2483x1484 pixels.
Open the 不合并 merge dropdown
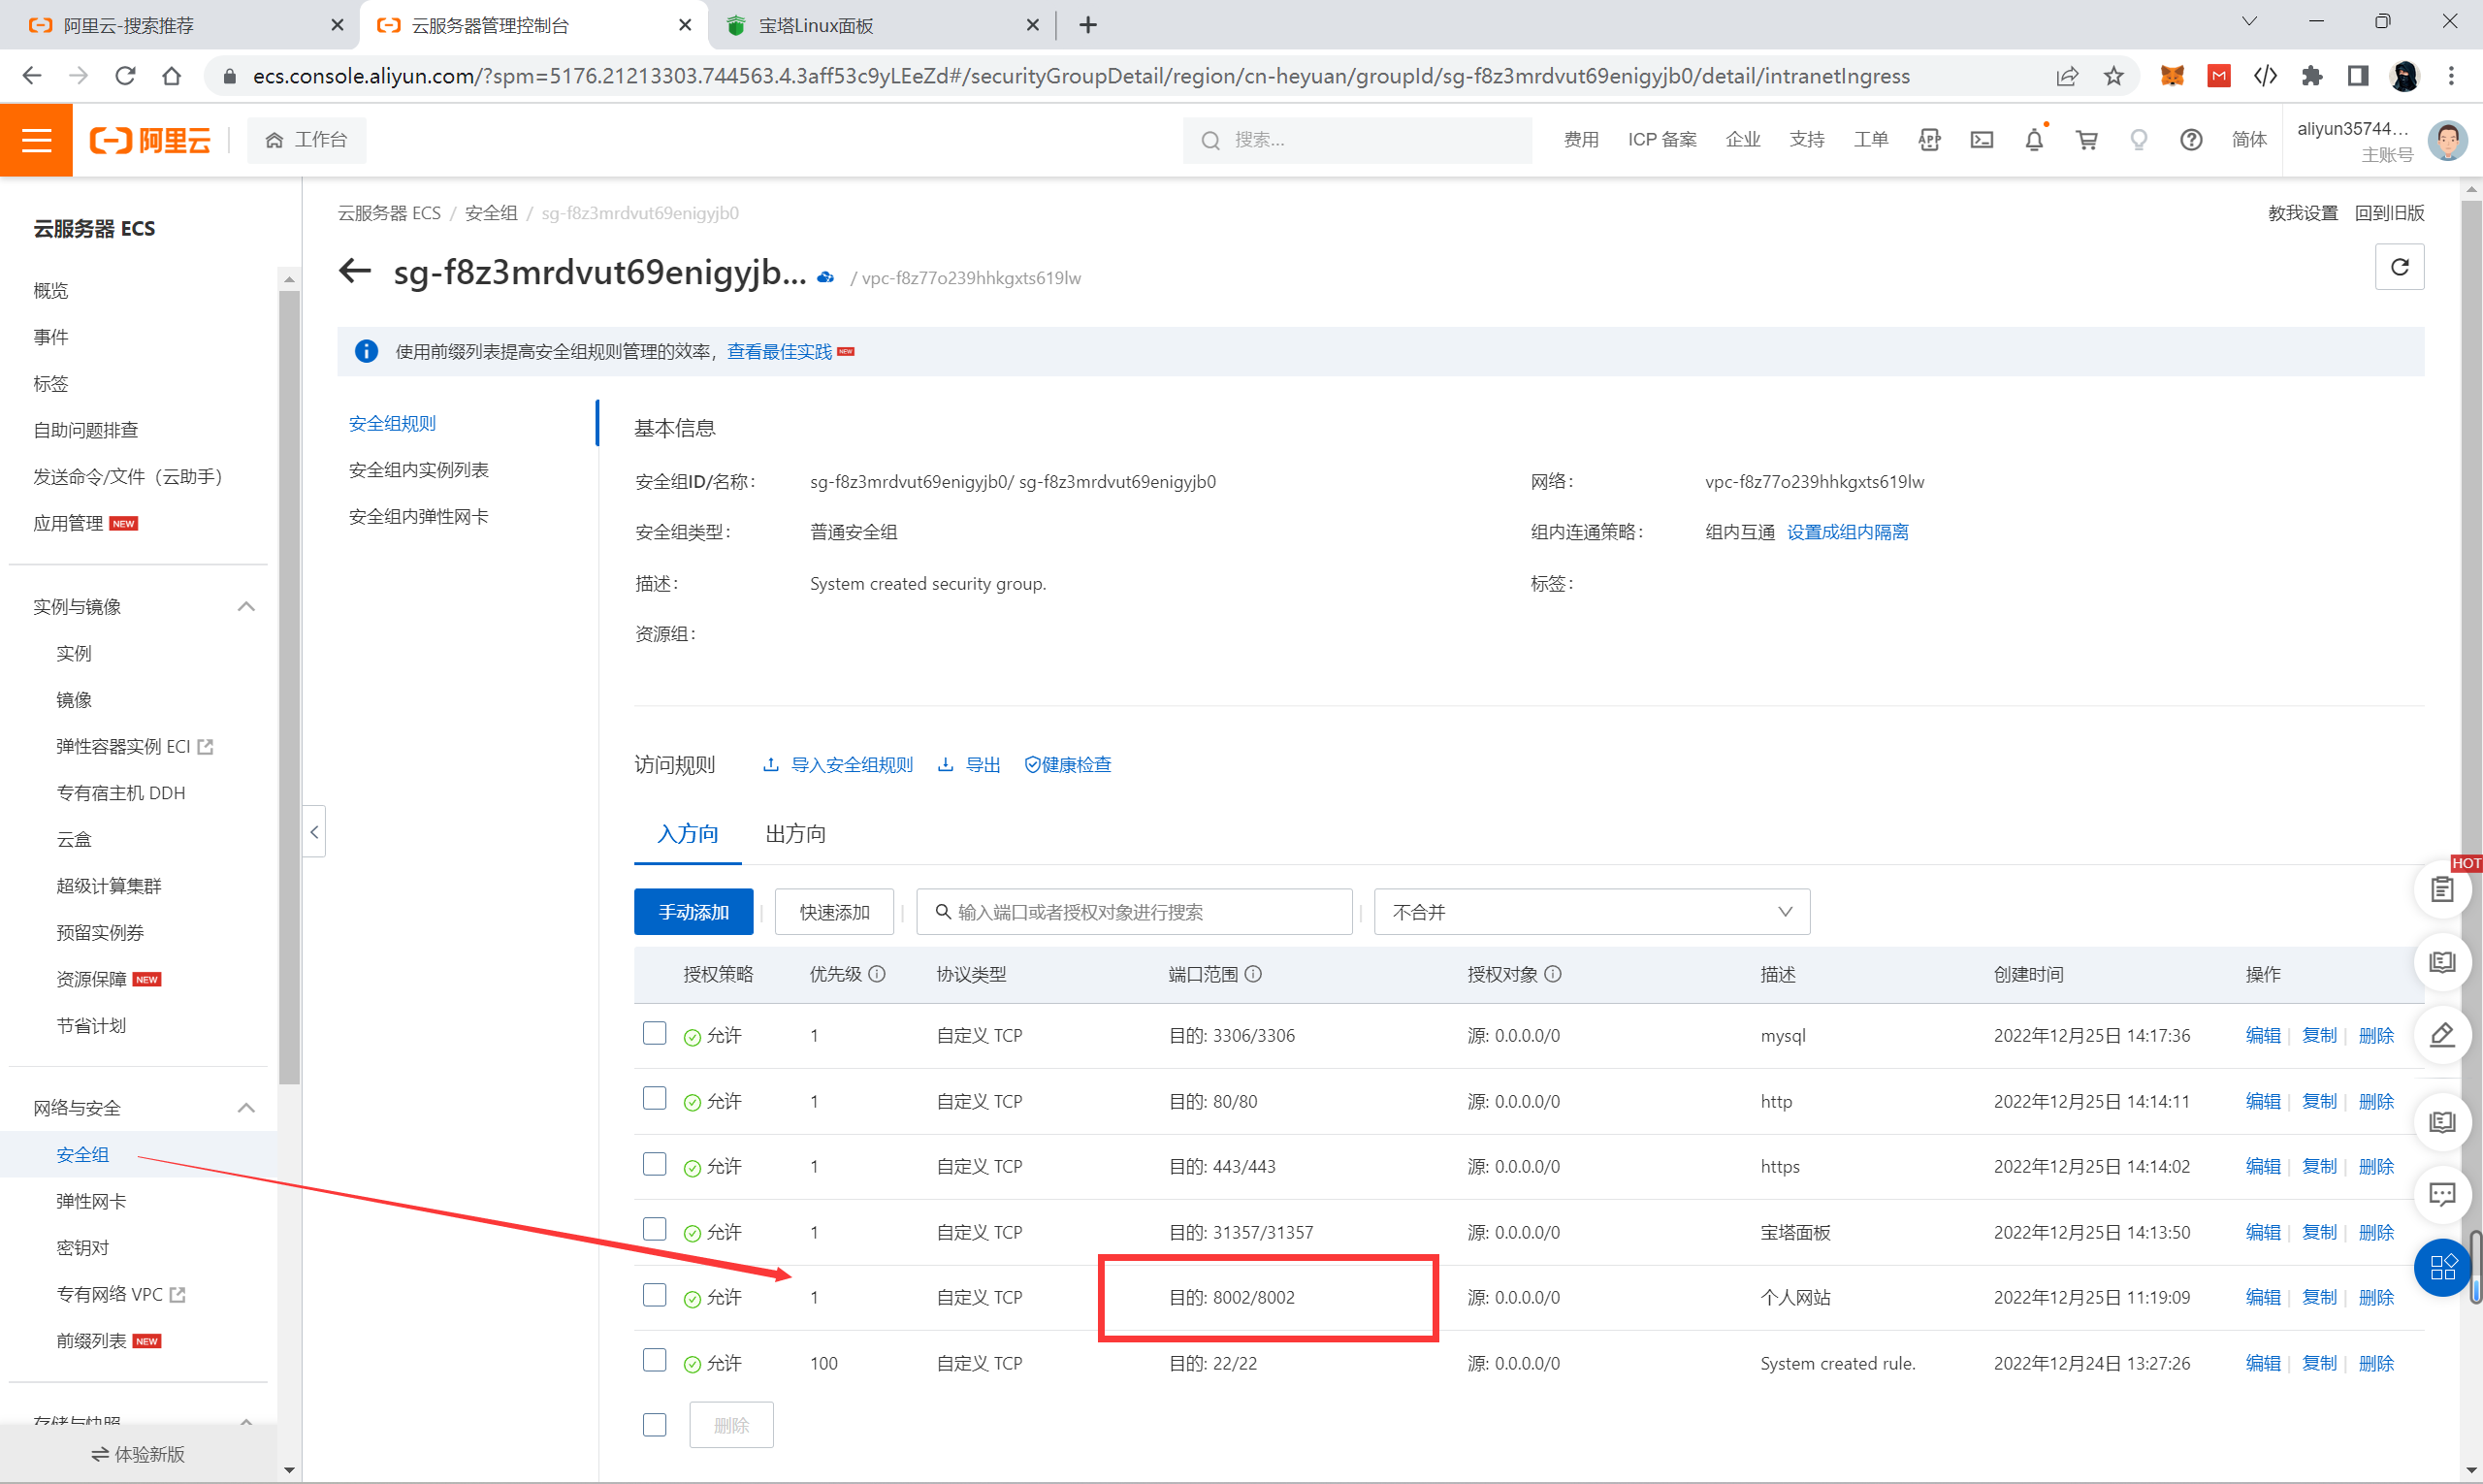[x=1591, y=912]
